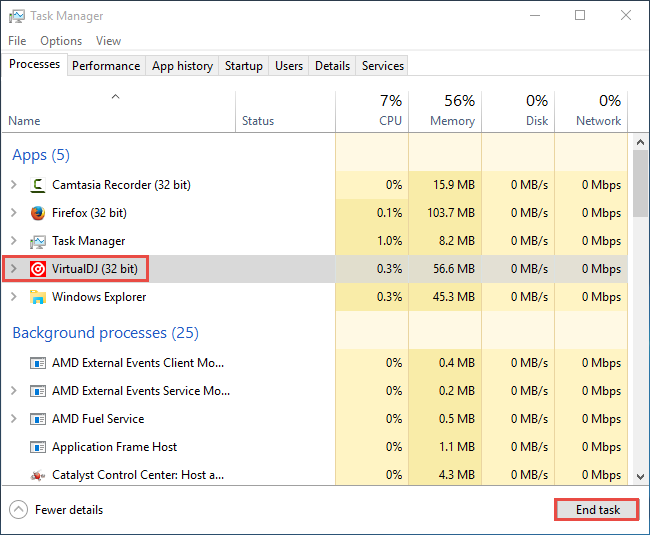This screenshot has width=650, height=535.
Task: Click VirtualDJ memory value 56.6 MB
Action: [x=454, y=269]
